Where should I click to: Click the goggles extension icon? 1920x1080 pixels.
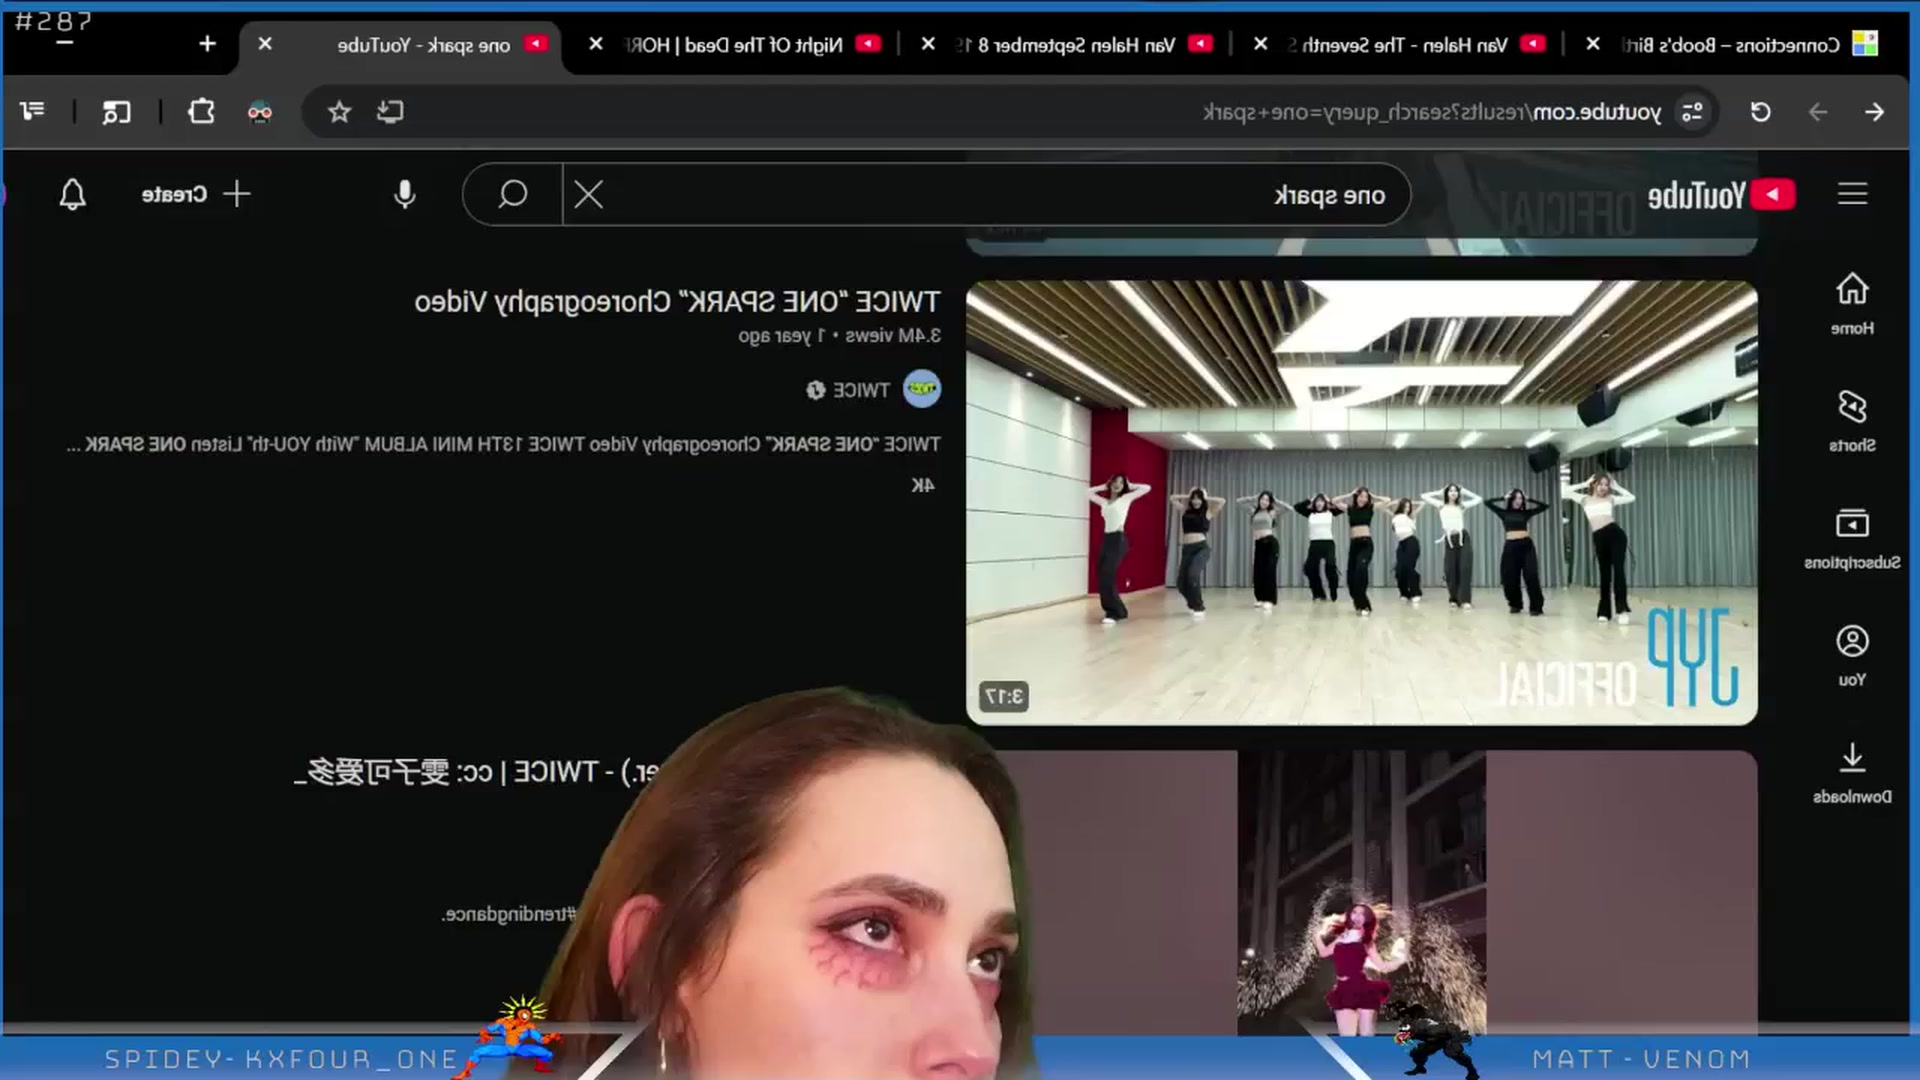pos(259,112)
